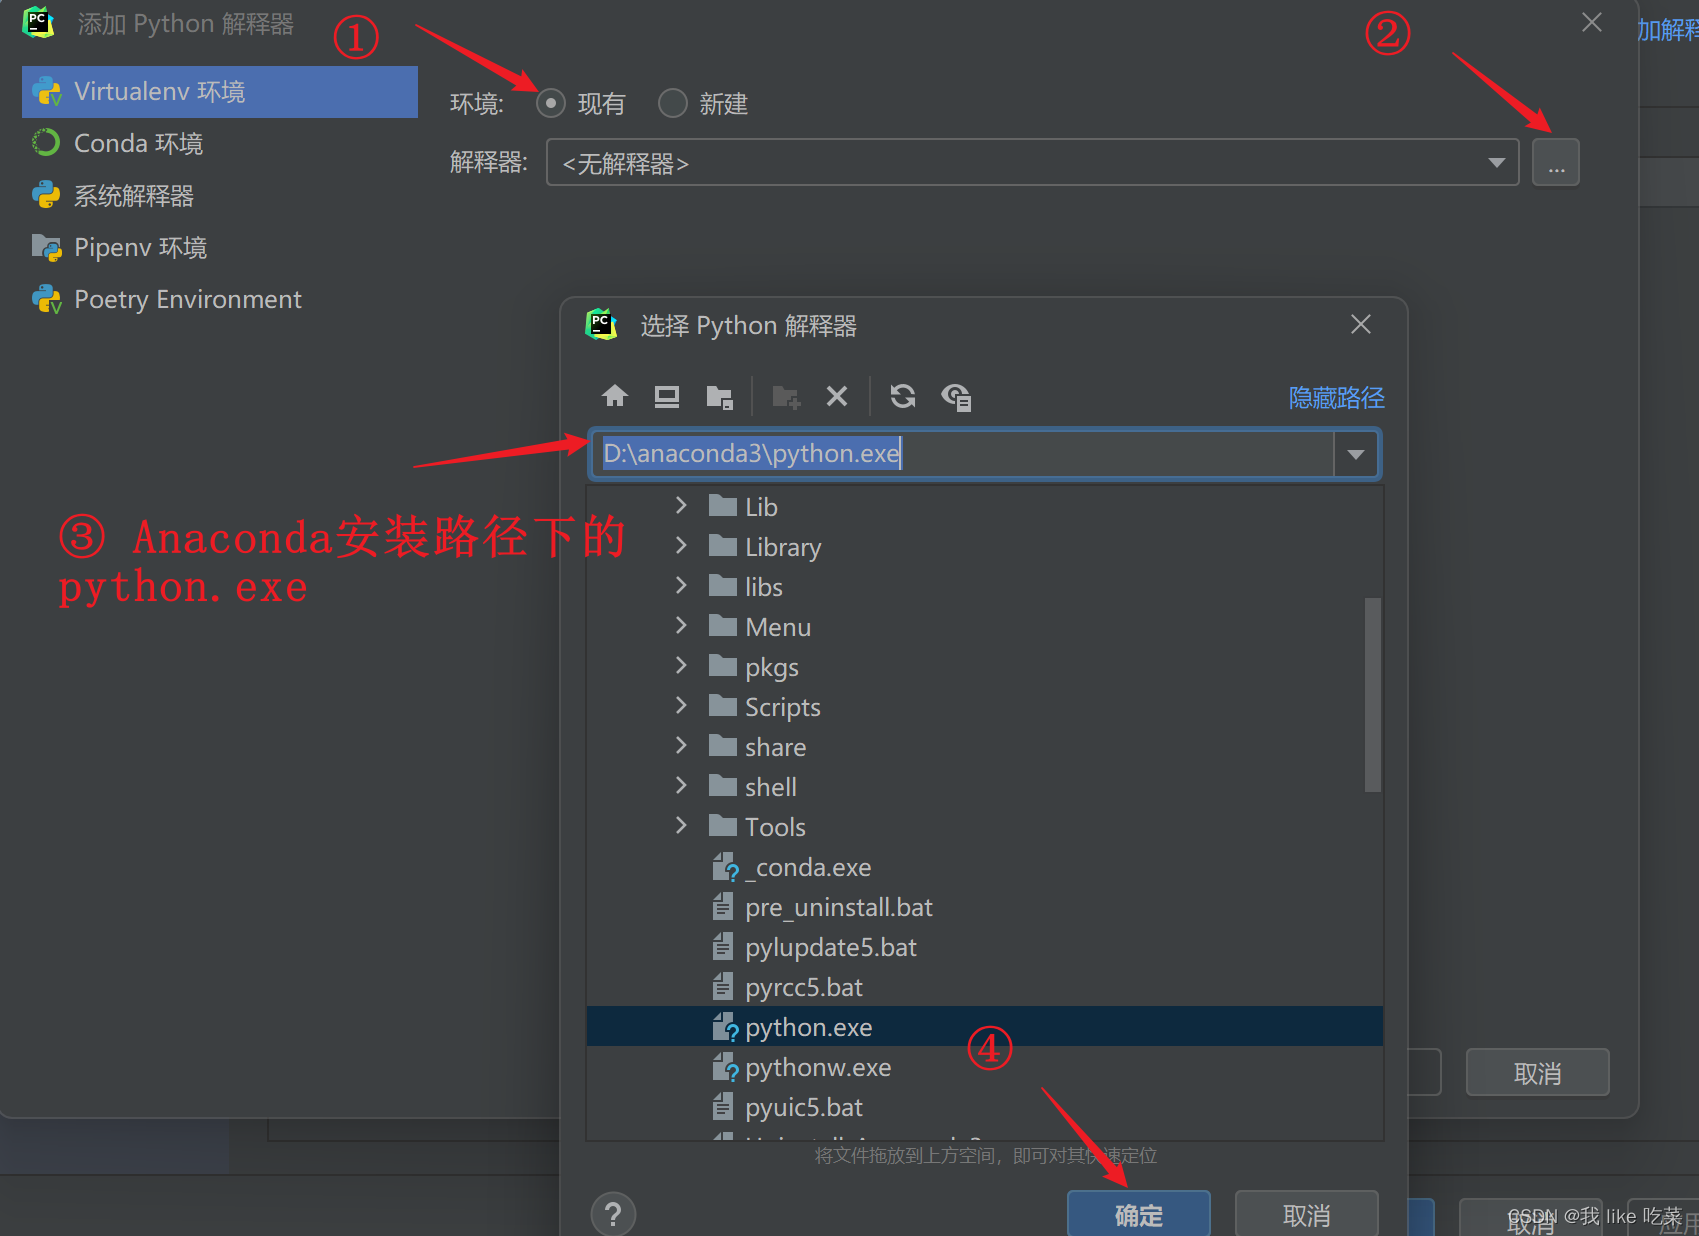1699x1236 pixels.
Task: Select the Library folder row
Action: point(985,547)
